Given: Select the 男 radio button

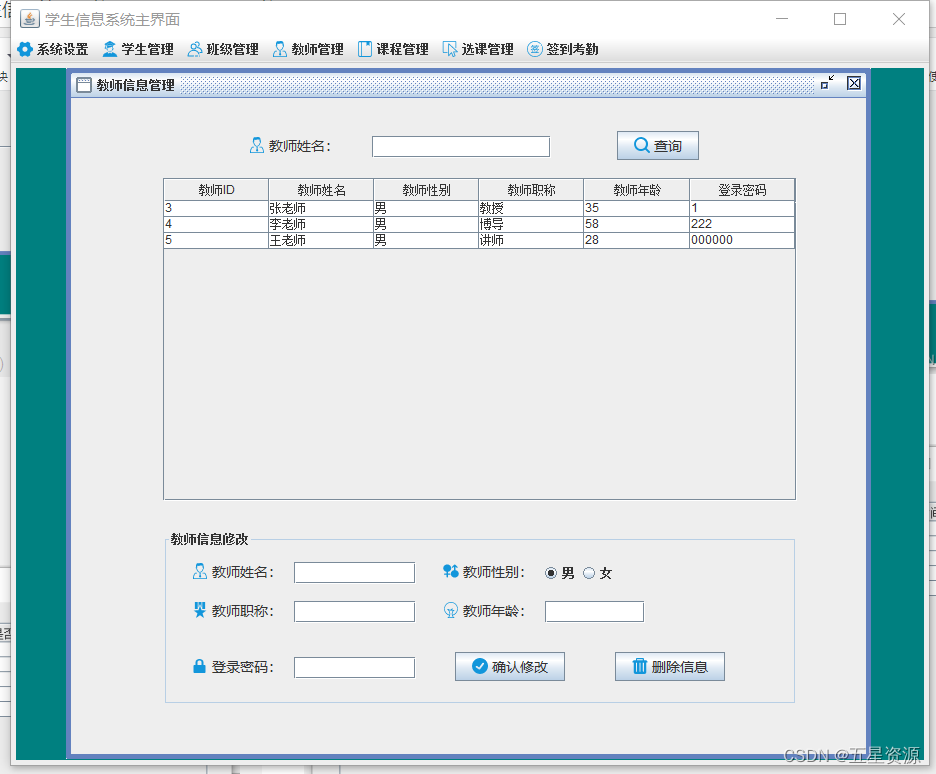Looking at the screenshot, I should (x=551, y=573).
